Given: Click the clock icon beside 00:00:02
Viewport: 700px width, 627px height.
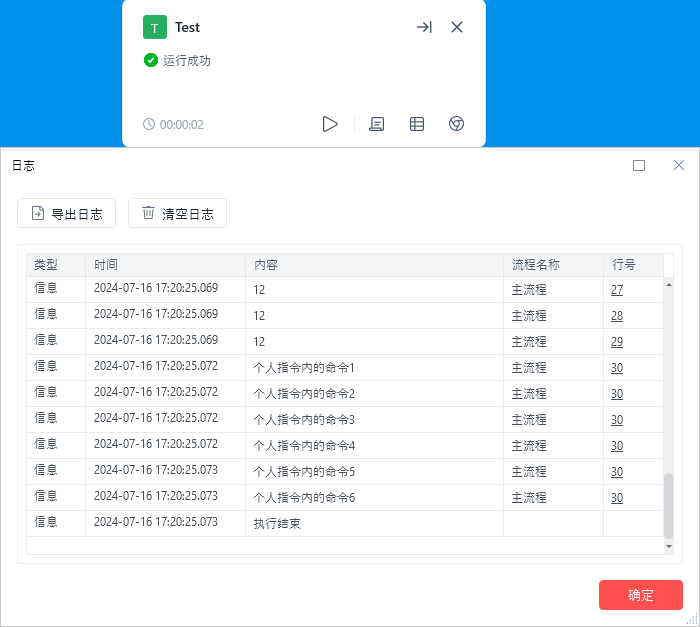Looking at the screenshot, I should 149,124.
